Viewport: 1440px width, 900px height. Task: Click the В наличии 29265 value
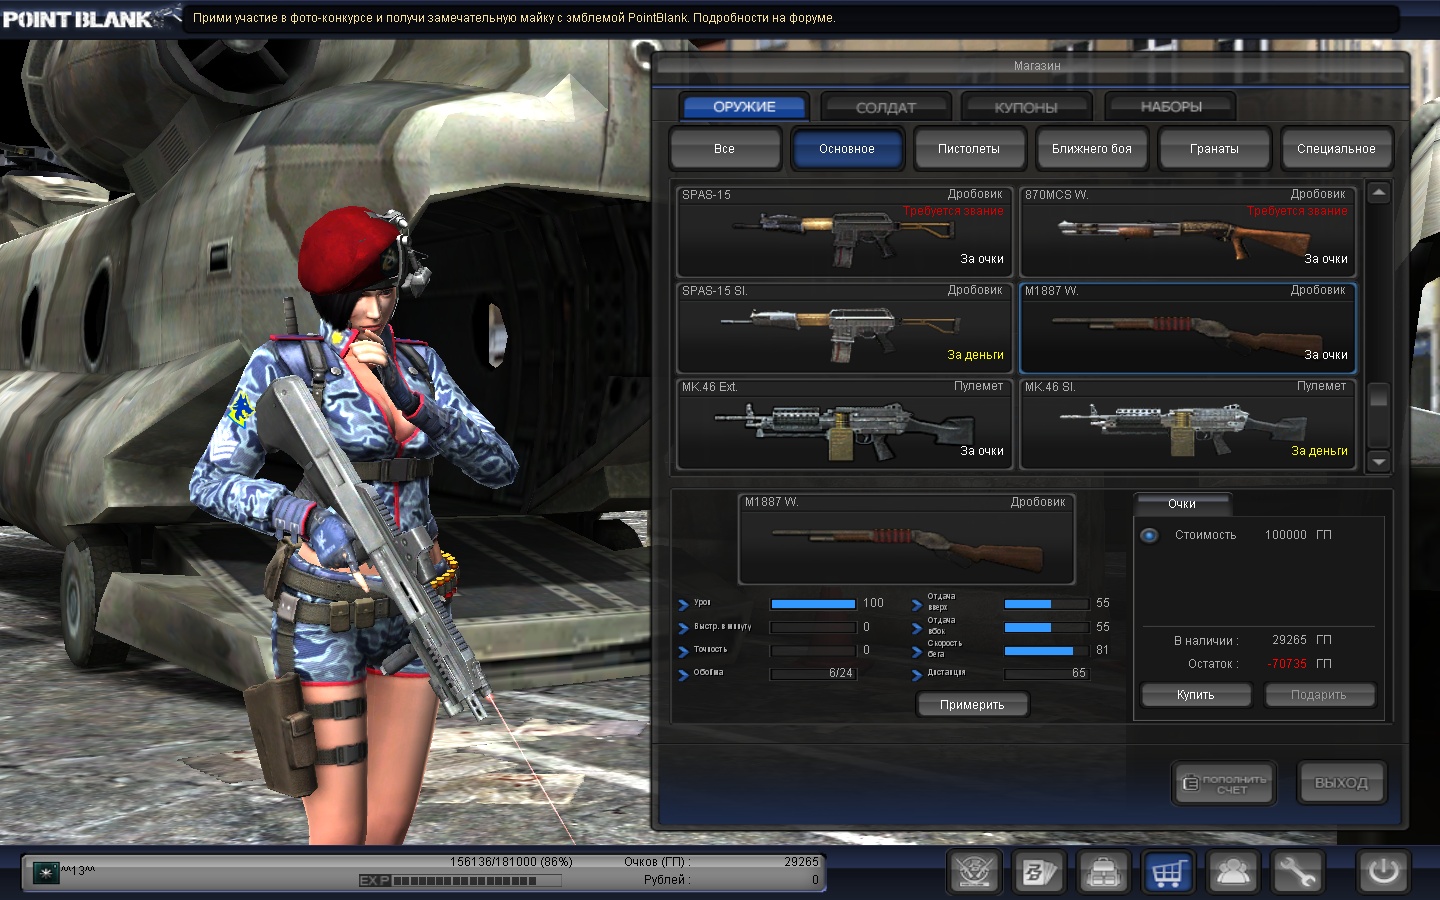point(1289,640)
